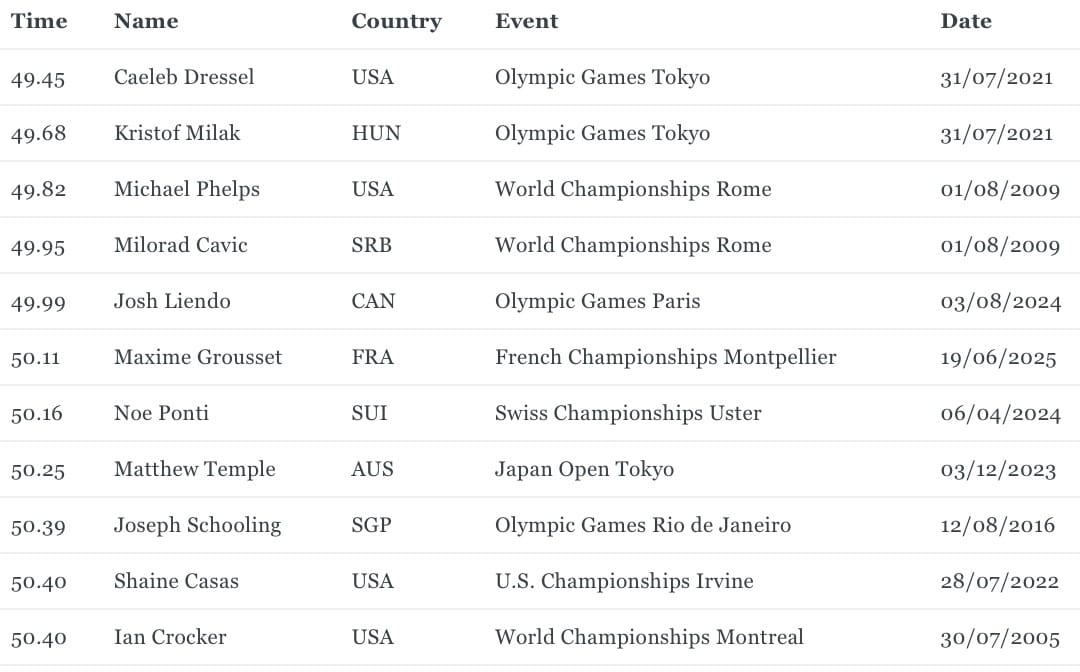Image resolution: width=1080 pixels, height=672 pixels.
Task: Select the name Matthew Temple
Action: click(x=195, y=470)
